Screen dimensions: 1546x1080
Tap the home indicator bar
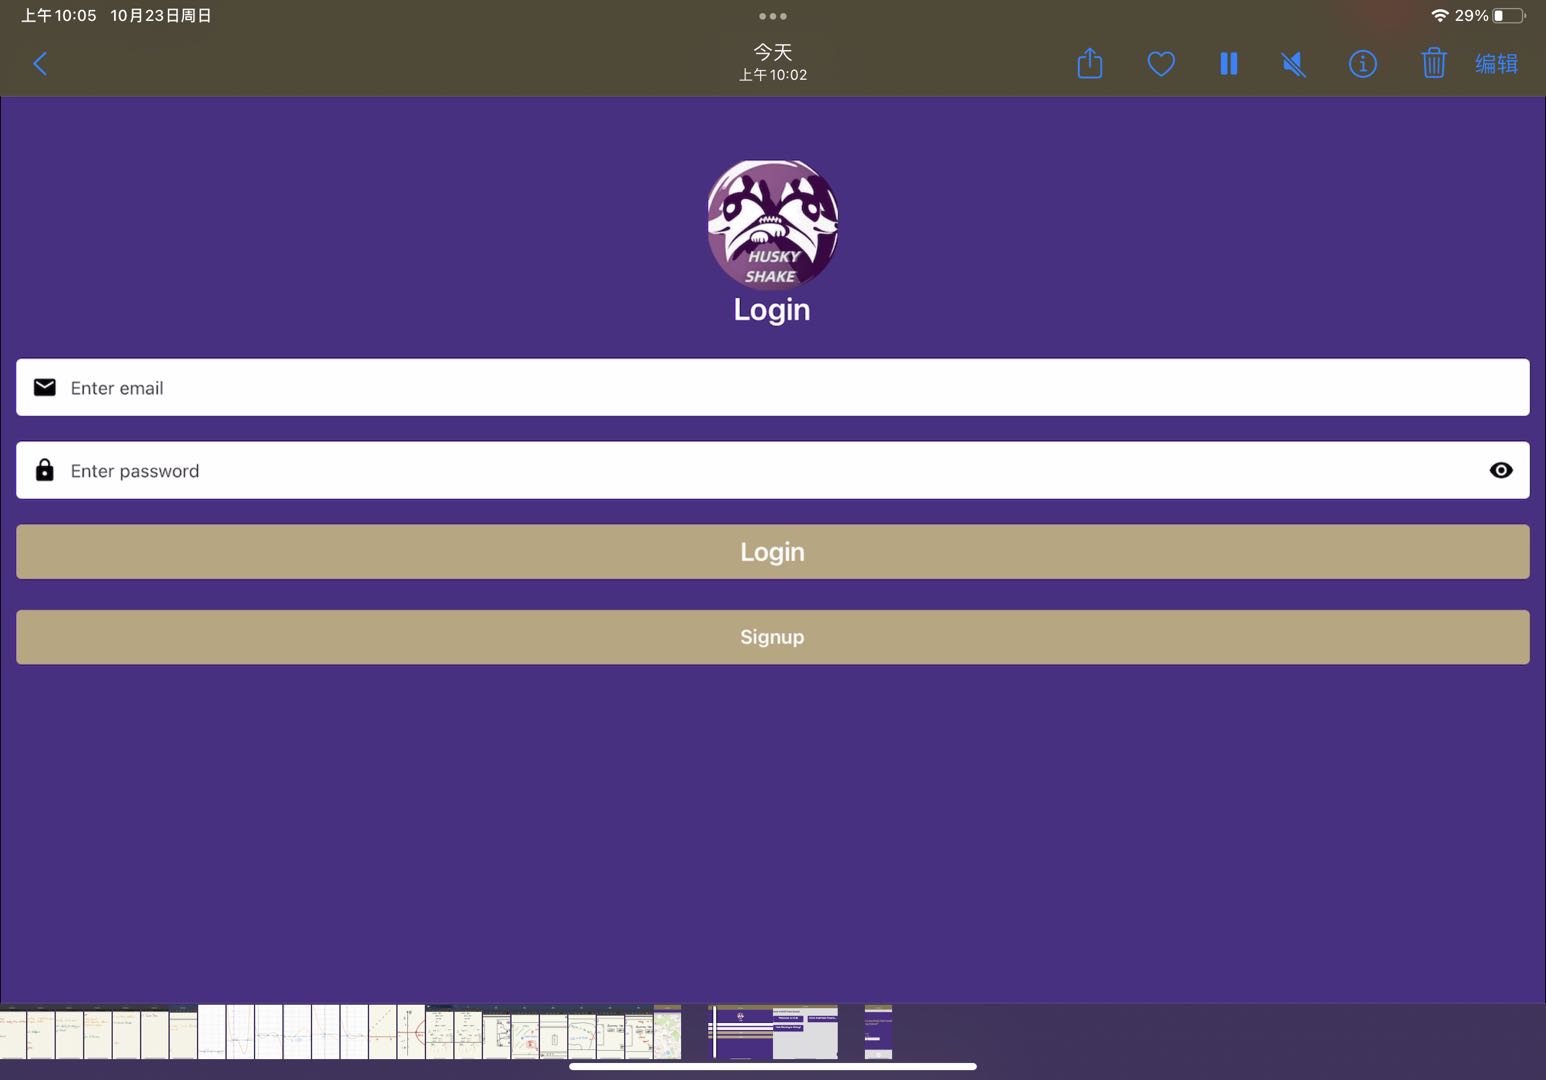tap(772, 1067)
